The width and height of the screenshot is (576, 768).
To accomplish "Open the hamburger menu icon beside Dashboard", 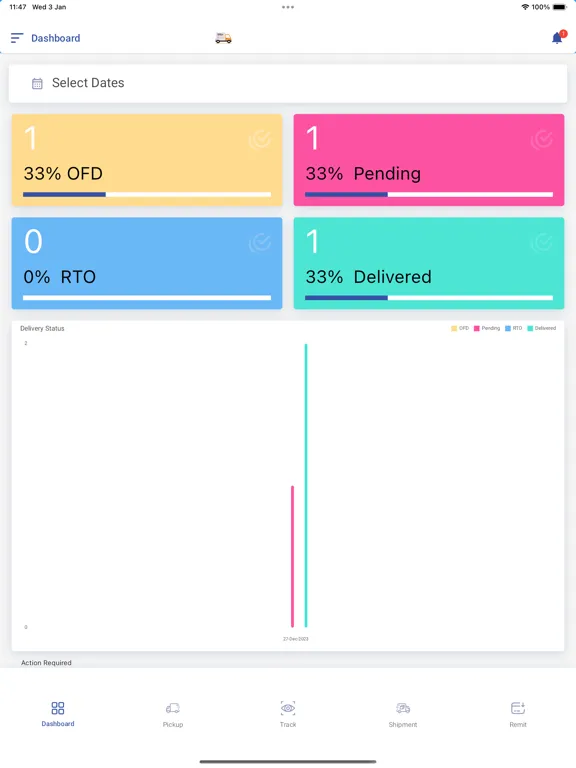I will [17, 38].
